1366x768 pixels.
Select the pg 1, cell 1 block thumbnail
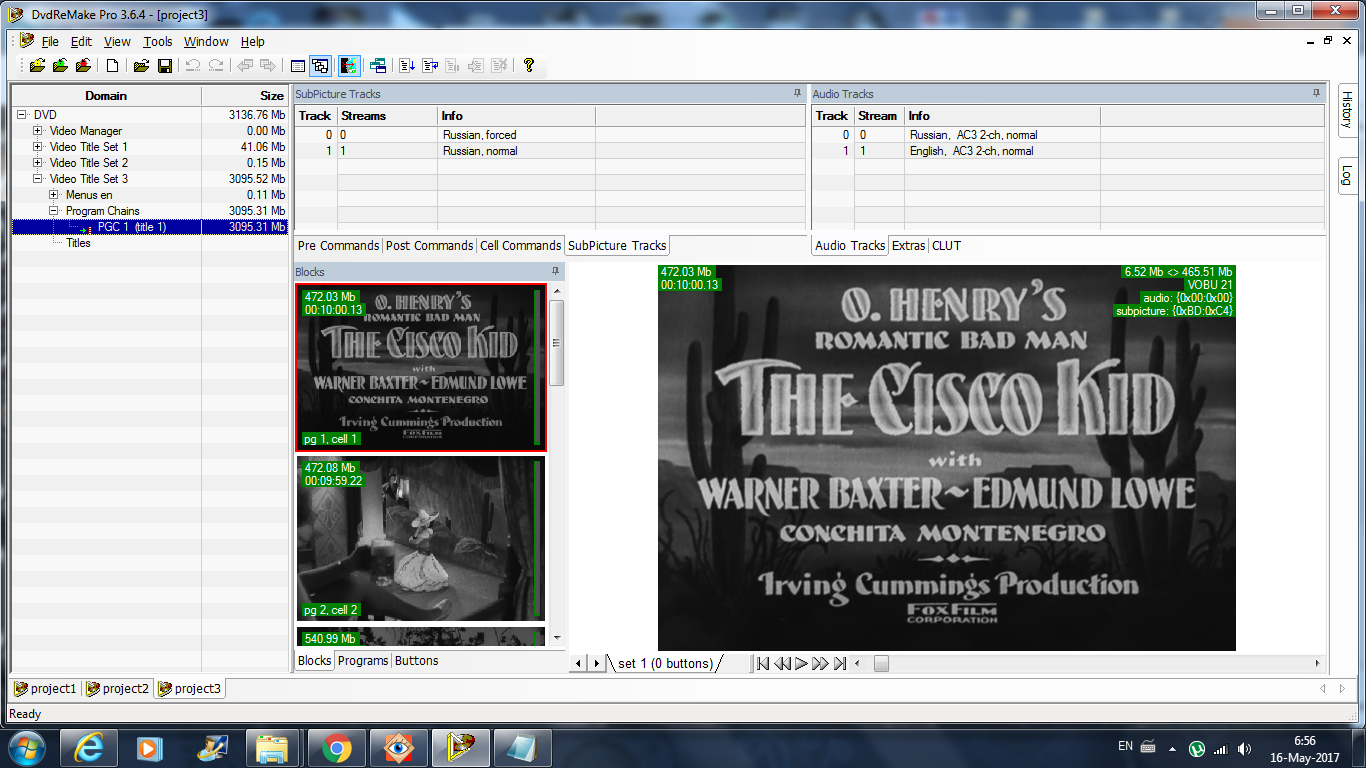coord(421,367)
